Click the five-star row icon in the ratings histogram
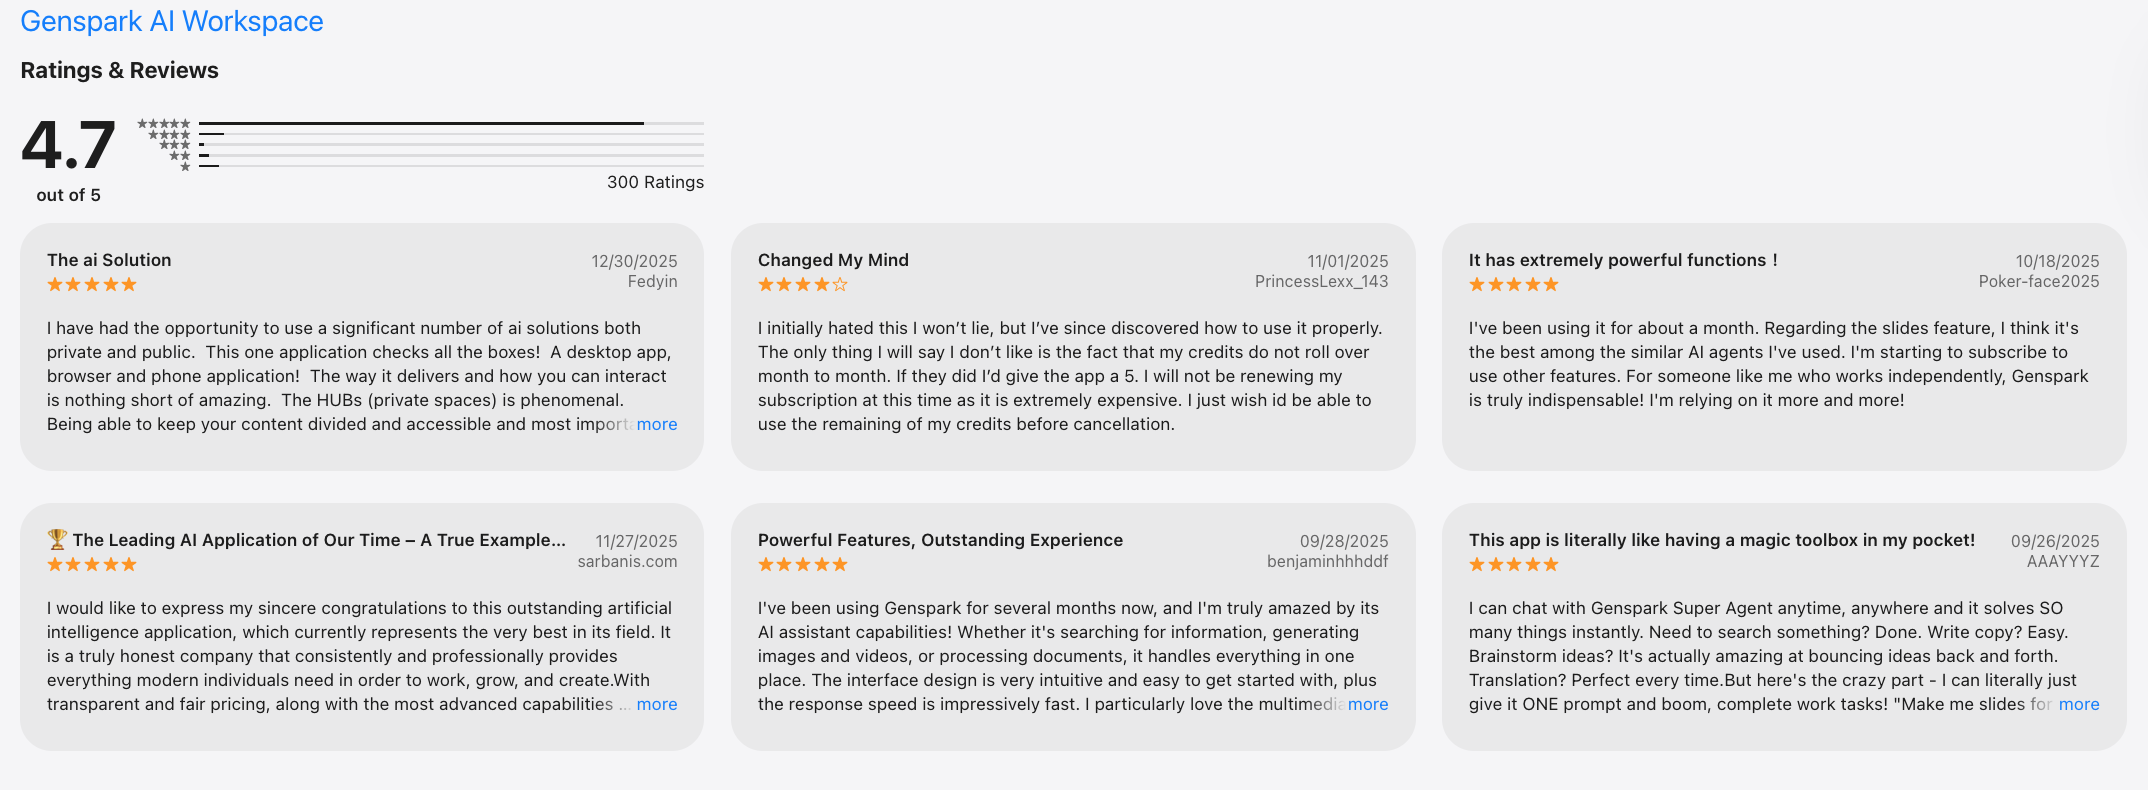The width and height of the screenshot is (2148, 790). pos(164,124)
